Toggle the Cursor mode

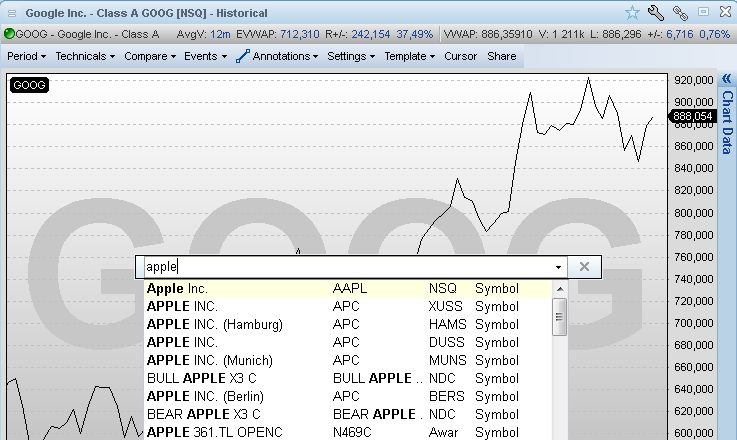click(x=461, y=57)
